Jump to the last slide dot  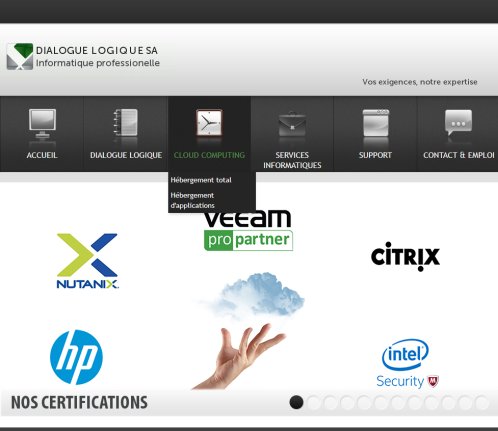(x=482, y=402)
